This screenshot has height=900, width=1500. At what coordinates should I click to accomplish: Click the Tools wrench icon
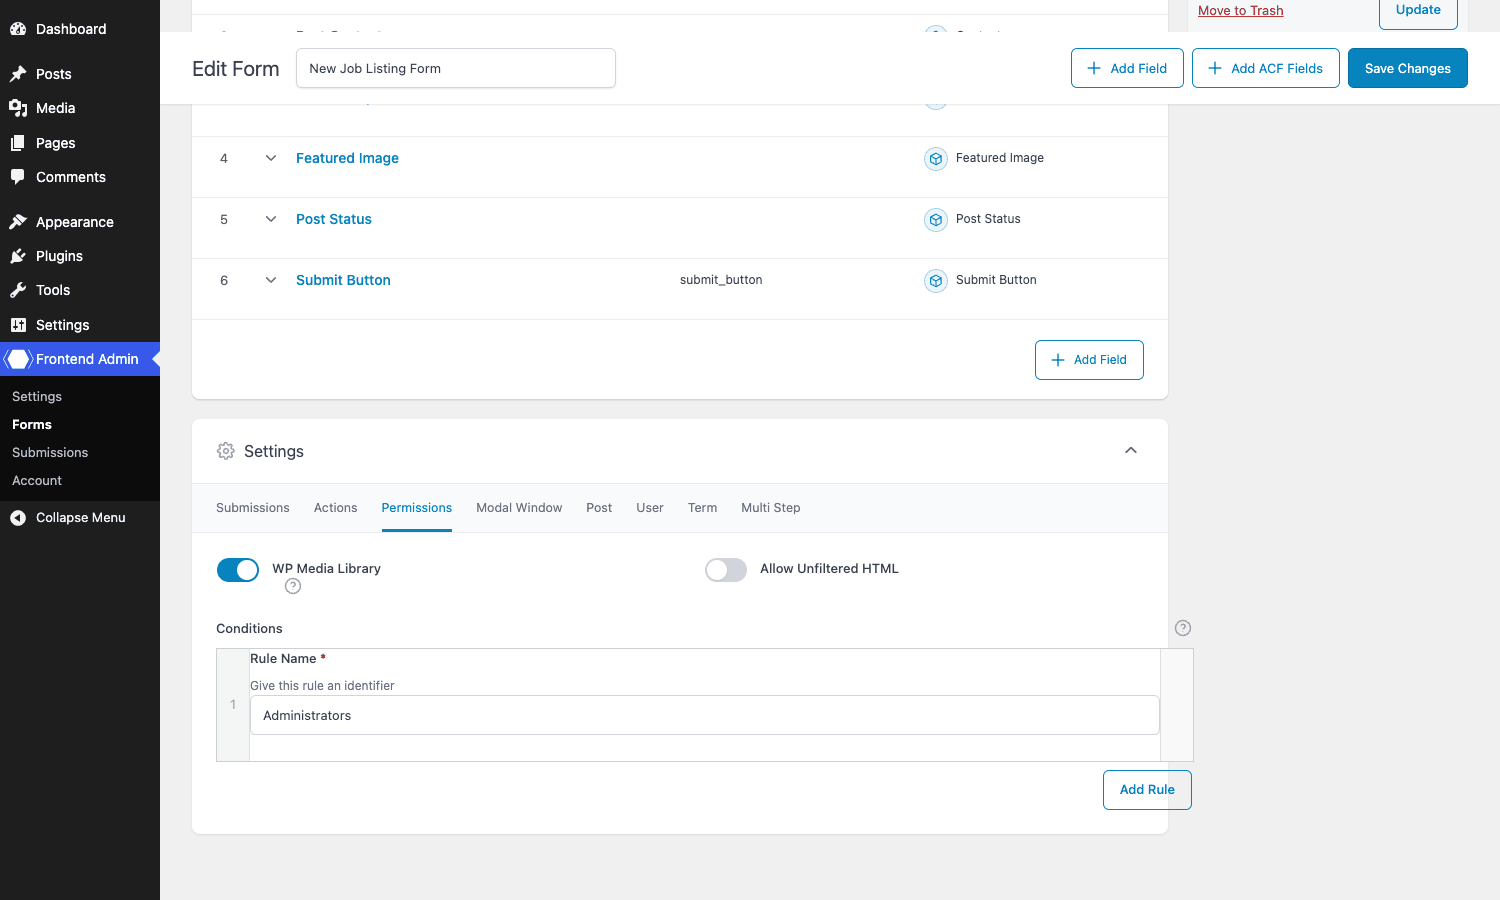(x=18, y=290)
